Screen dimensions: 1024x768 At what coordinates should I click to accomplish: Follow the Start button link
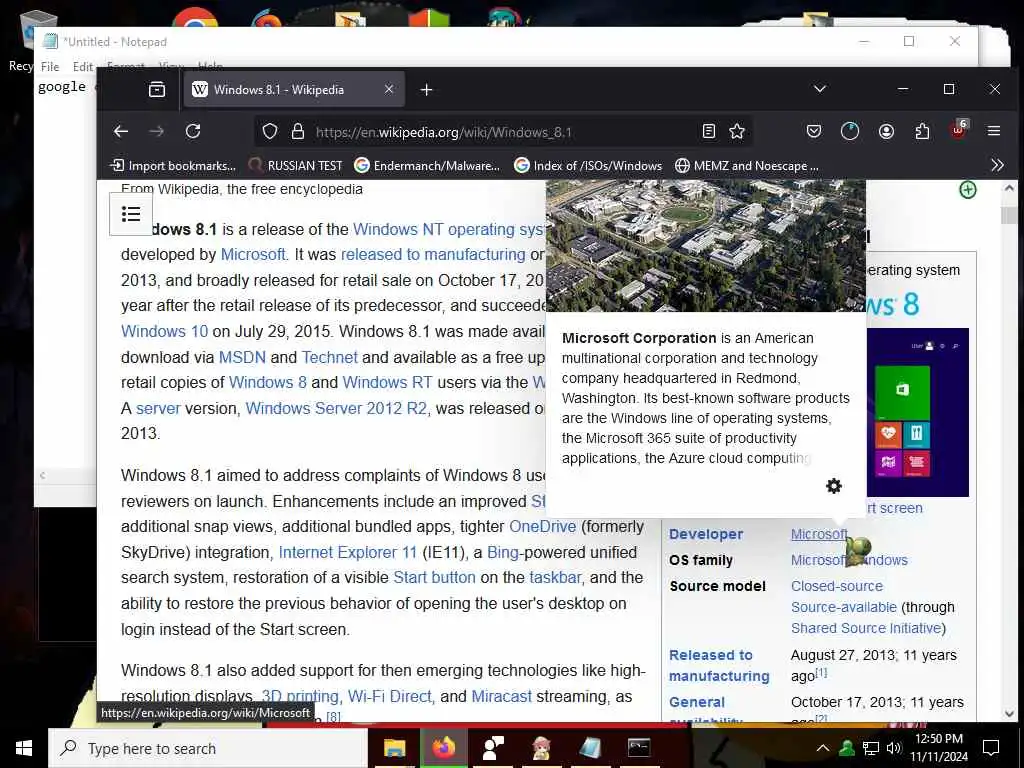[x=434, y=577]
